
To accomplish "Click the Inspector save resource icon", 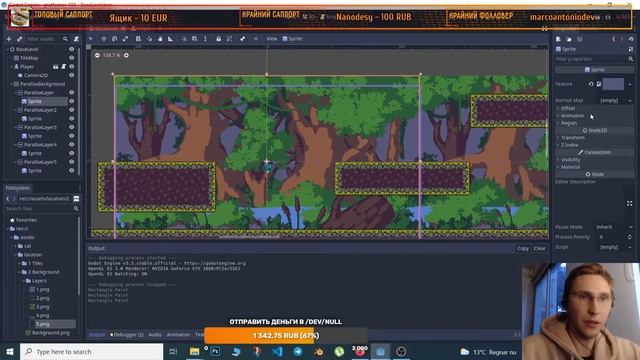I will tap(580, 39).
